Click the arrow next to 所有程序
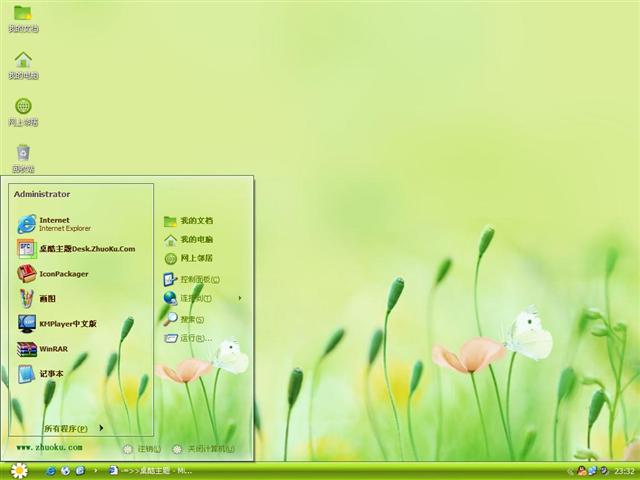640x480 pixels. click(101, 428)
